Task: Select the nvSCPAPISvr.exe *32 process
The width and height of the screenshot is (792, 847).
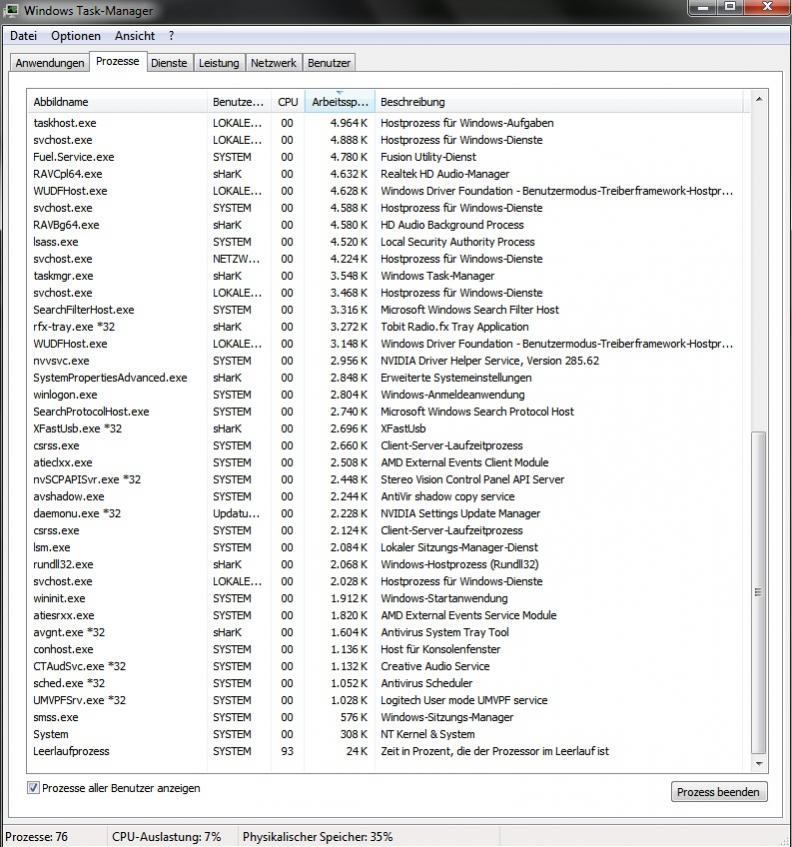Action: point(387,479)
